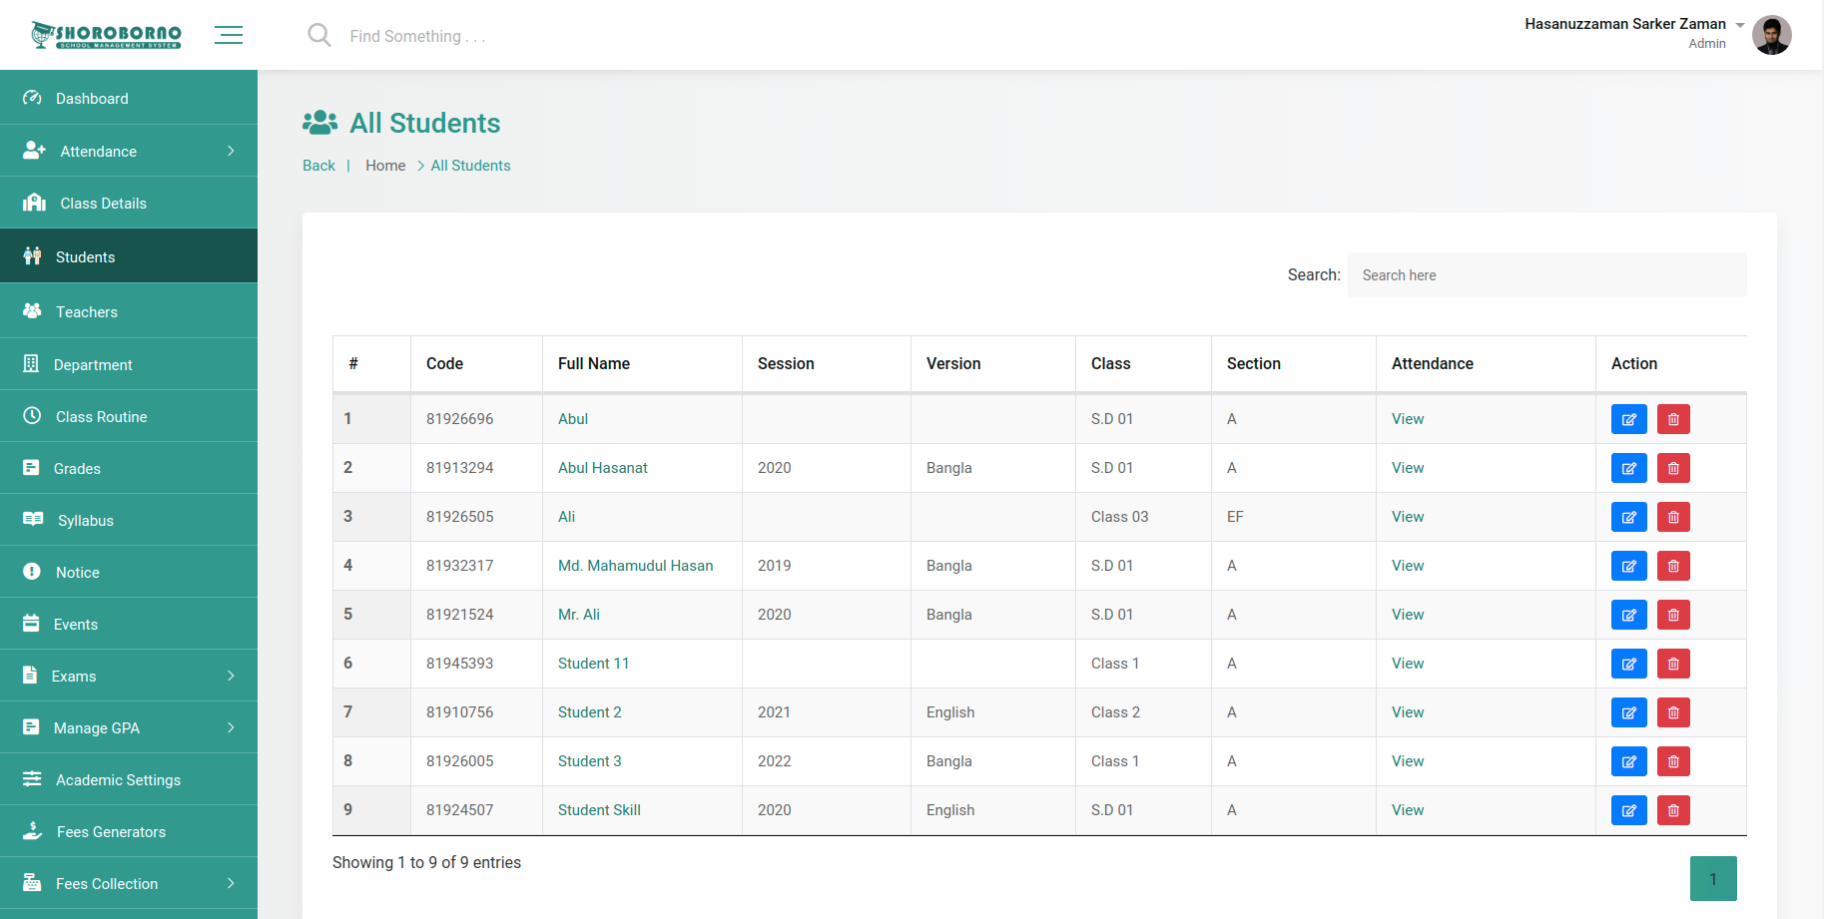Viewport: 1824px width, 919px height.
Task: View attendance for Student 11
Action: tap(1407, 664)
